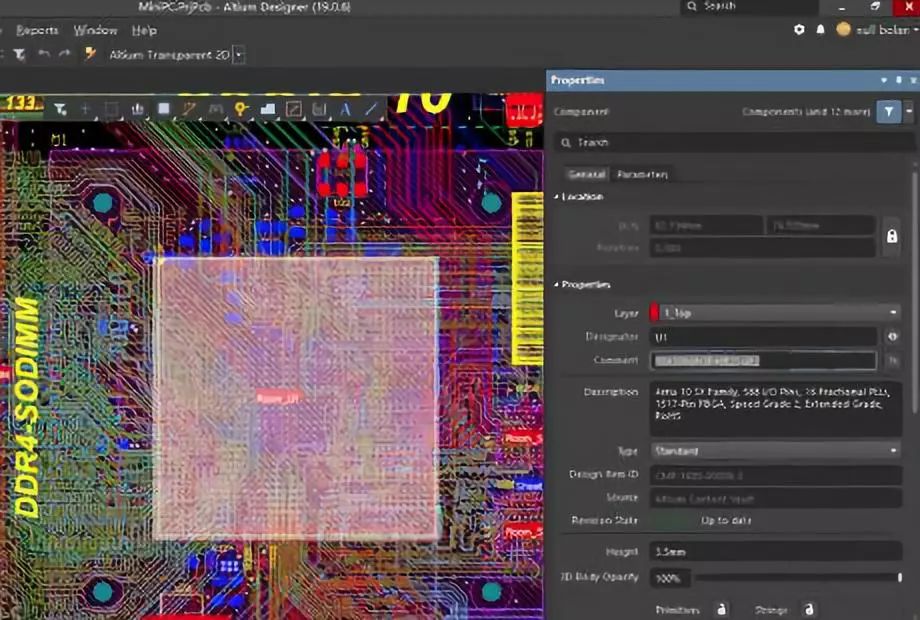Viewport: 920px width, 620px height.
Task: Click the Properties panel search field
Action: pyautogui.click(x=734, y=142)
